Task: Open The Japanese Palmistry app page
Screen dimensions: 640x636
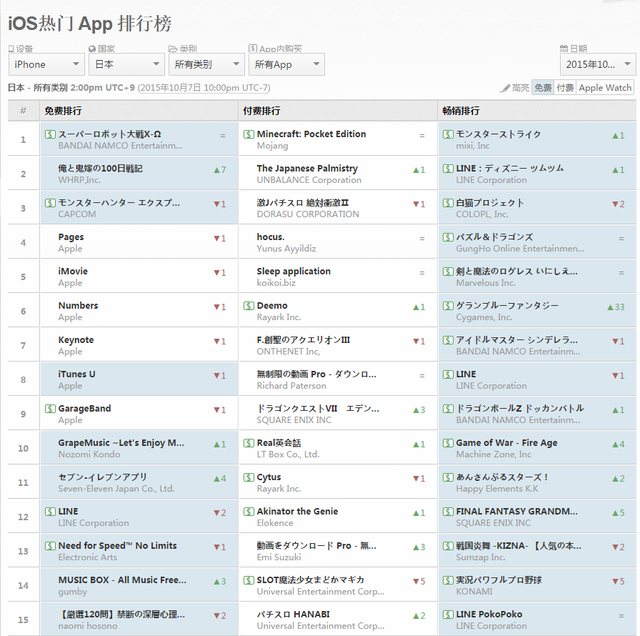Action: 307,168
